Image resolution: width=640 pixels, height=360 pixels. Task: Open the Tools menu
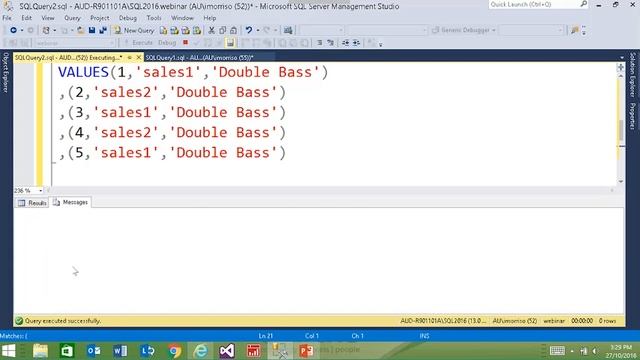(154, 18)
